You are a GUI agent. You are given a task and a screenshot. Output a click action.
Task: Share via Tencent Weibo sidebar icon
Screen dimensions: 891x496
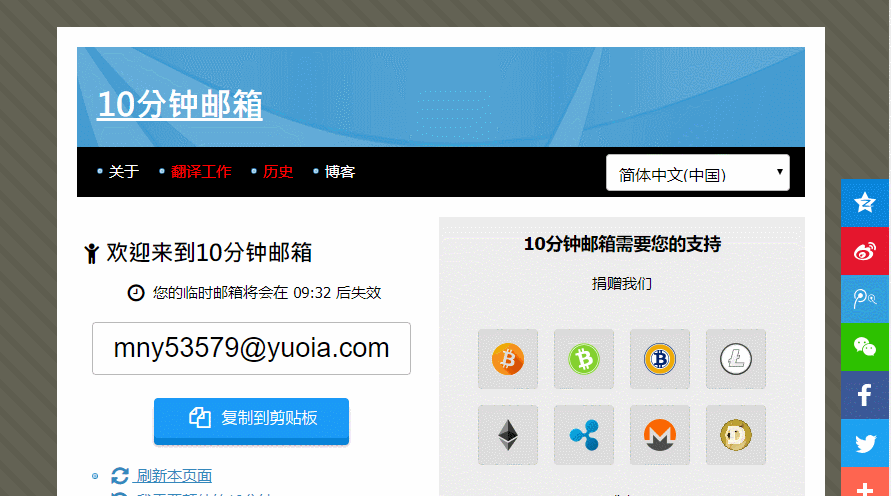pos(865,299)
